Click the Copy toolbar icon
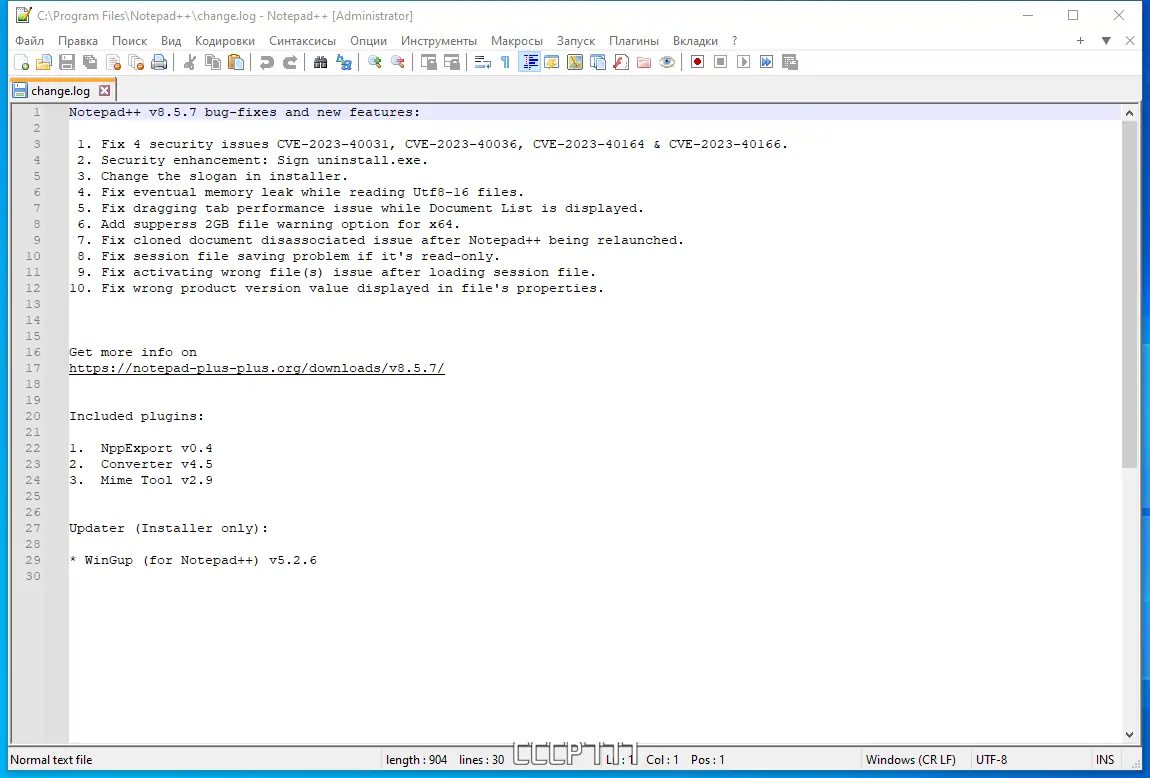 coord(213,62)
